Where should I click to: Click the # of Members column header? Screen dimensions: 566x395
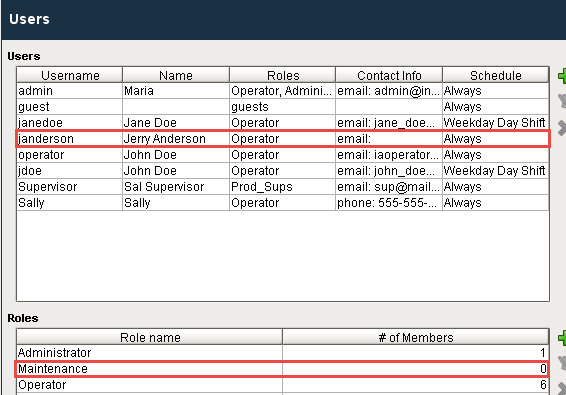point(415,337)
